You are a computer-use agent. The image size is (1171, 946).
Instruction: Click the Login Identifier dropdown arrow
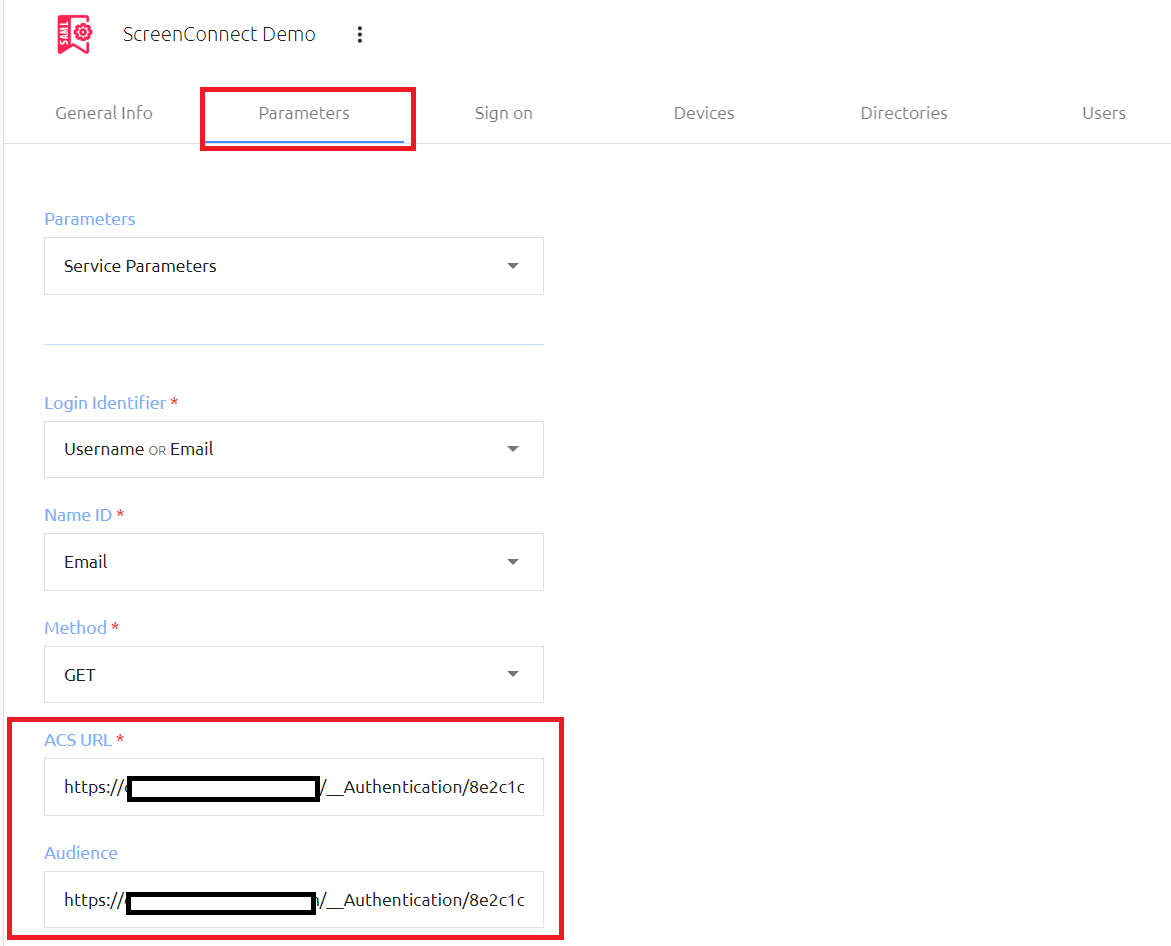[x=513, y=449]
